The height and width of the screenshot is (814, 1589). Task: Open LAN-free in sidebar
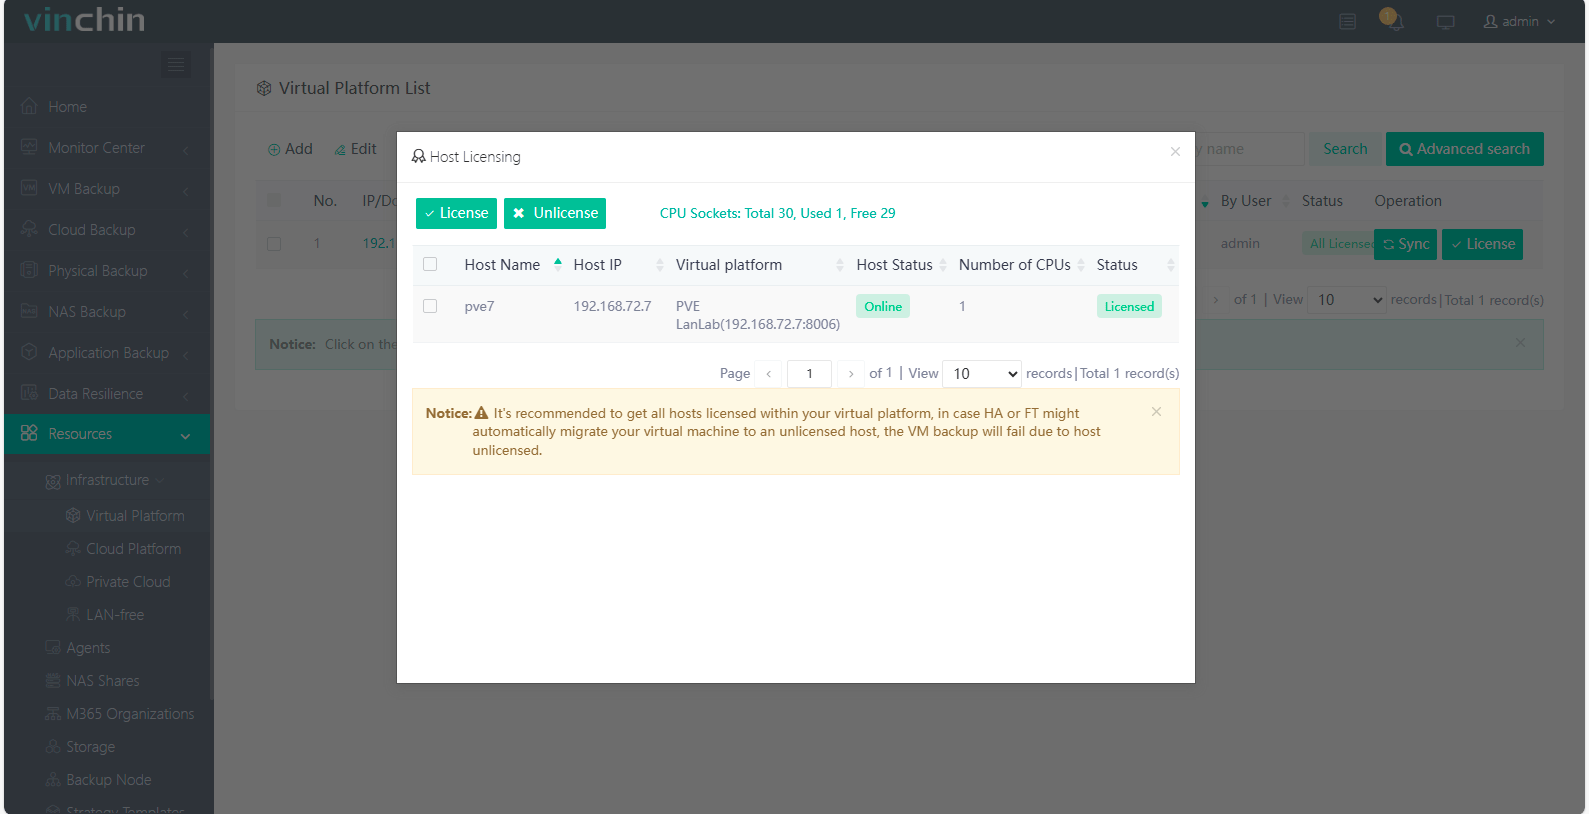click(115, 615)
